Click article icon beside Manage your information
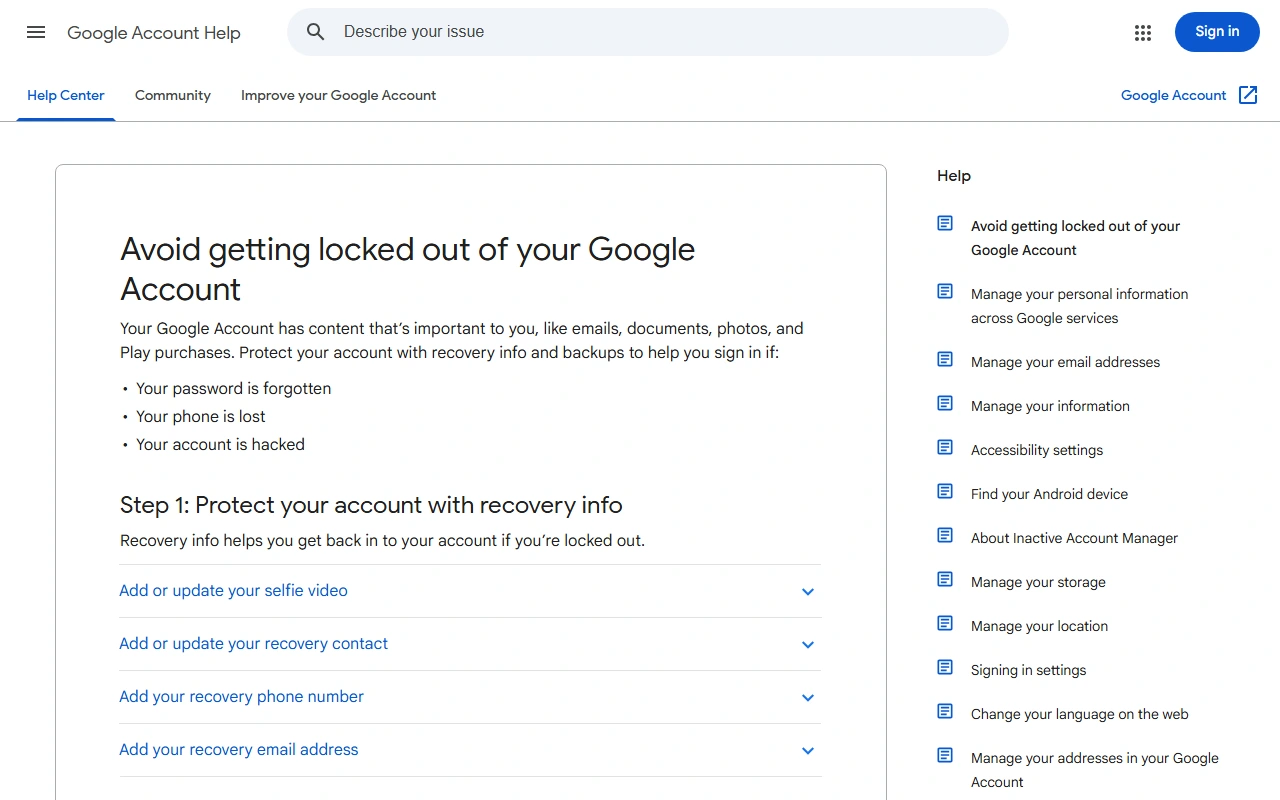The height and width of the screenshot is (800, 1280). [945, 403]
